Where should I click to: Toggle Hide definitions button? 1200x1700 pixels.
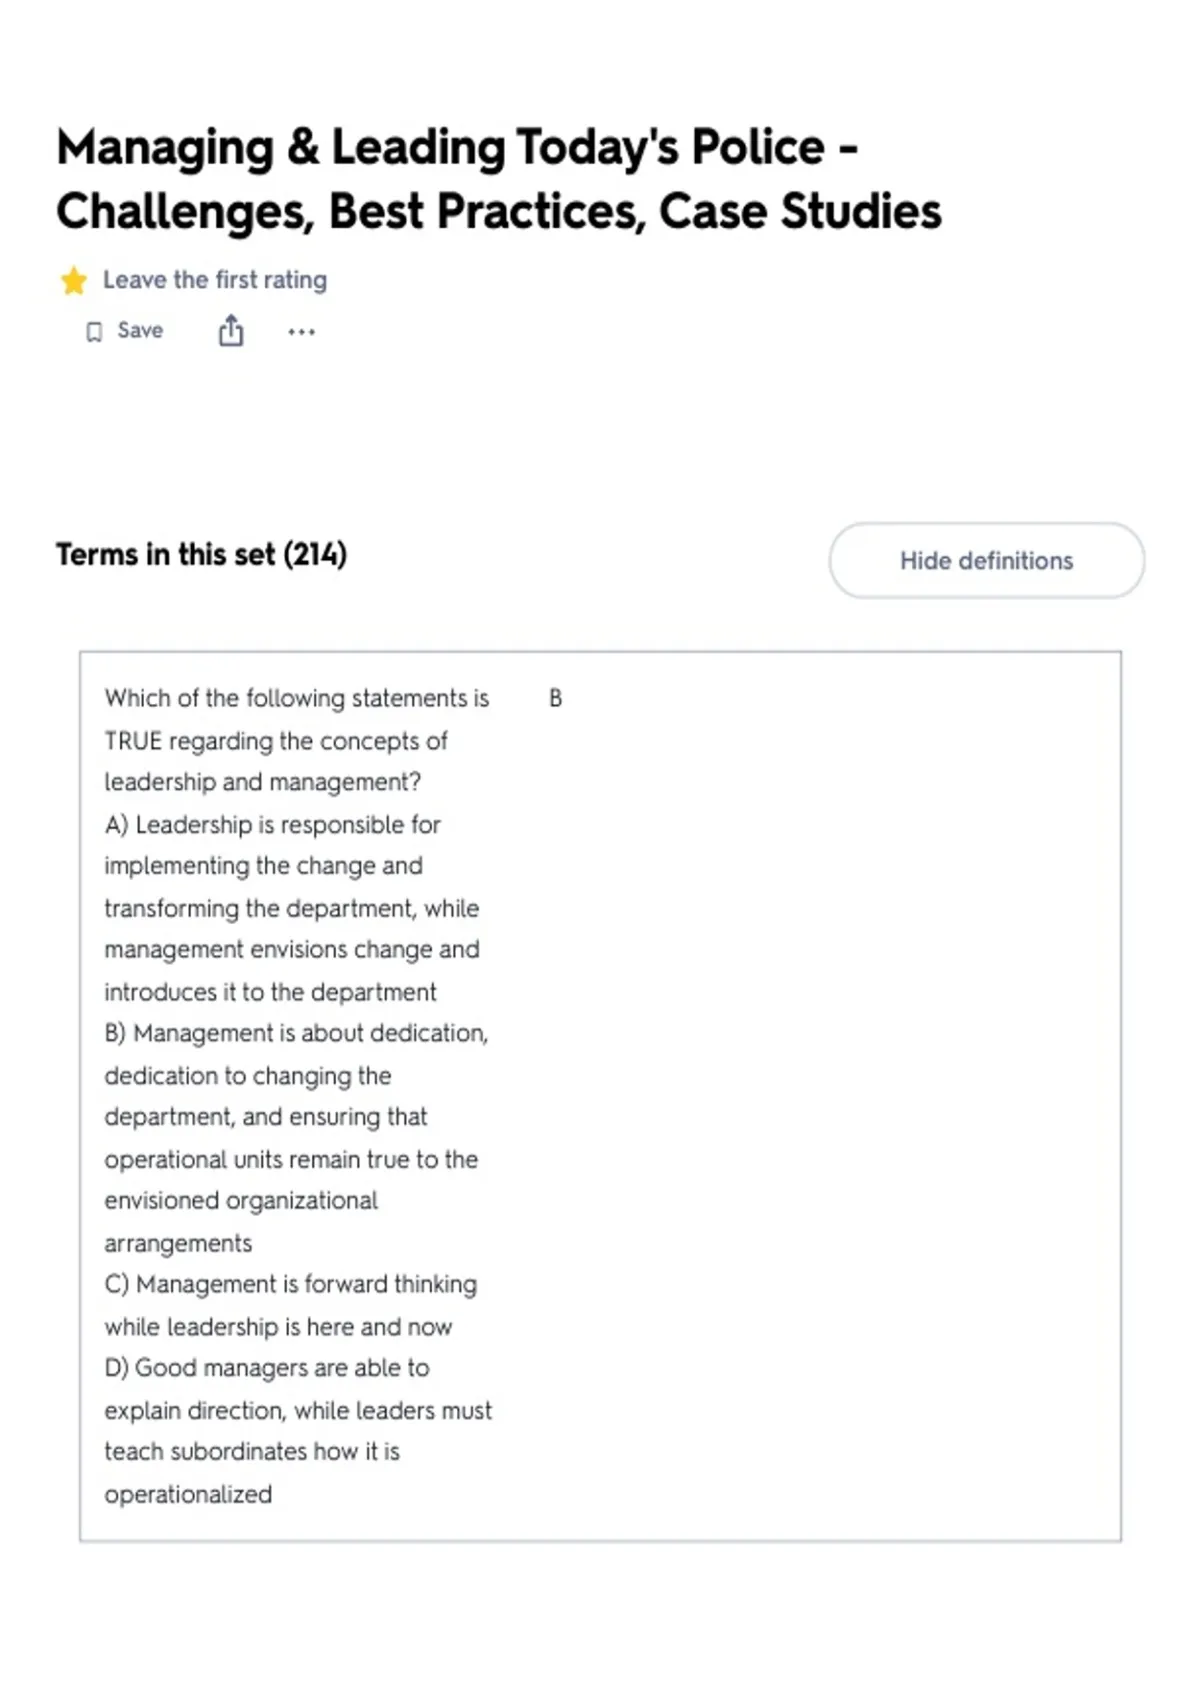[987, 561]
